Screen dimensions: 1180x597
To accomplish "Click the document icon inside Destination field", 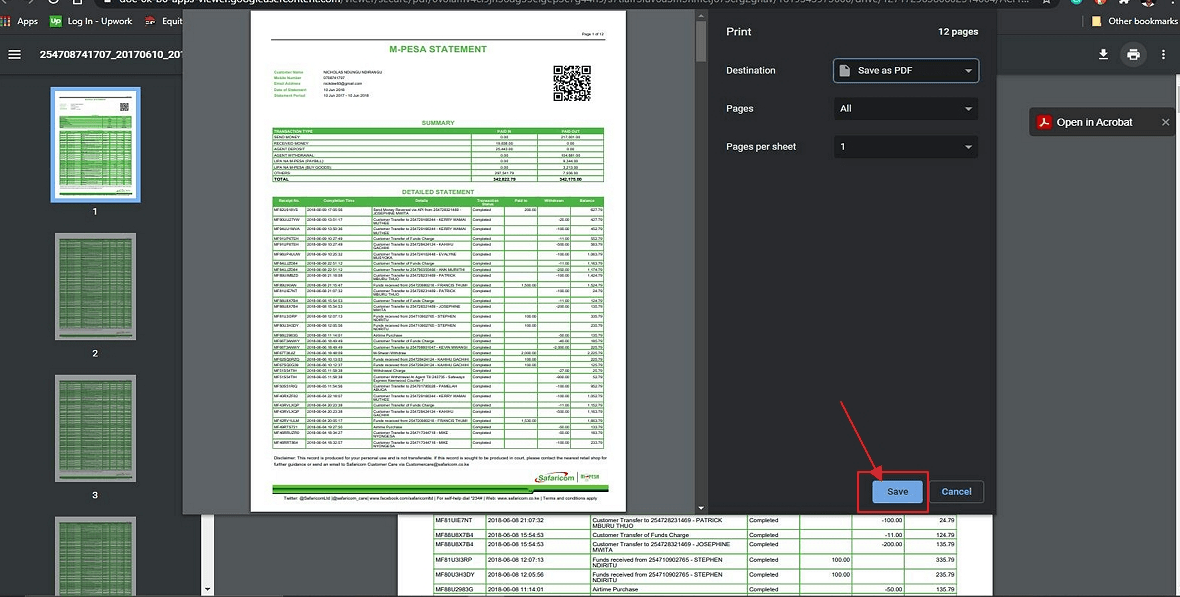I will [845, 70].
